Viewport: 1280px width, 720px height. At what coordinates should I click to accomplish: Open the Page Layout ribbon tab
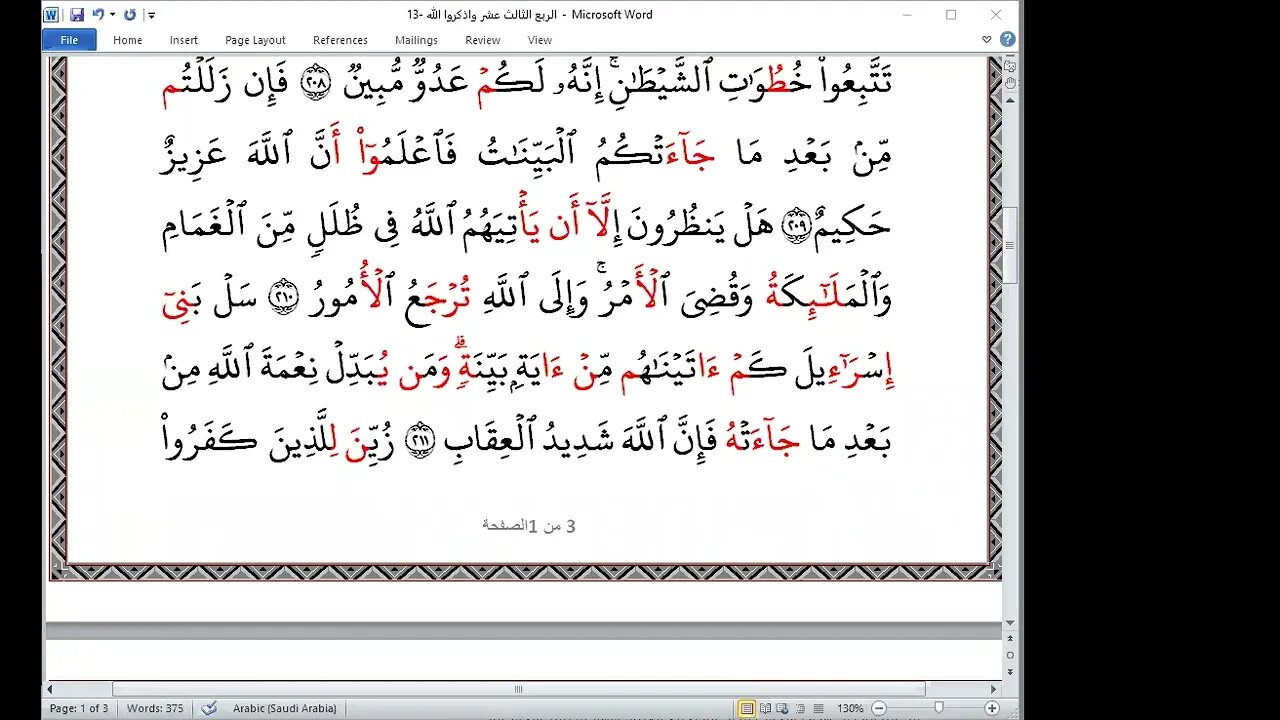click(x=255, y=40)
